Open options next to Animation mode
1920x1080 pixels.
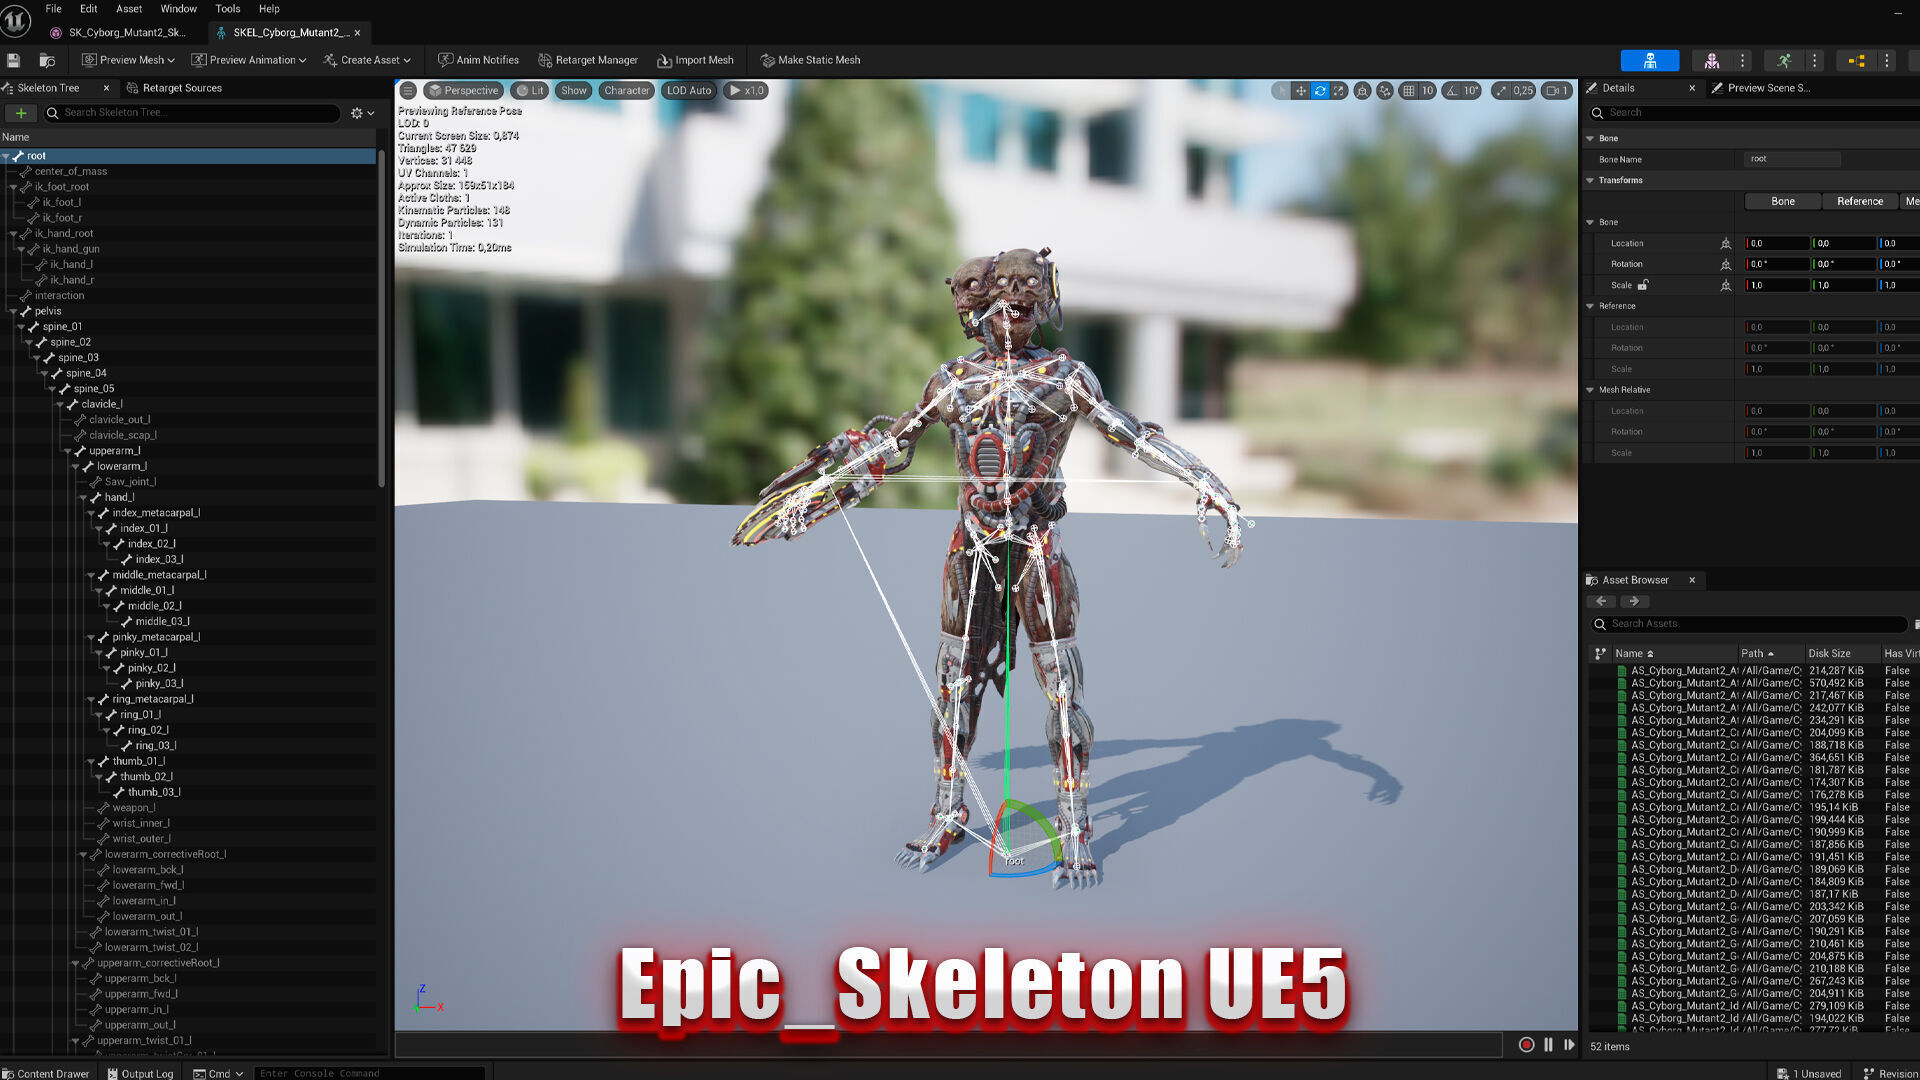[x=1814, y=61]
